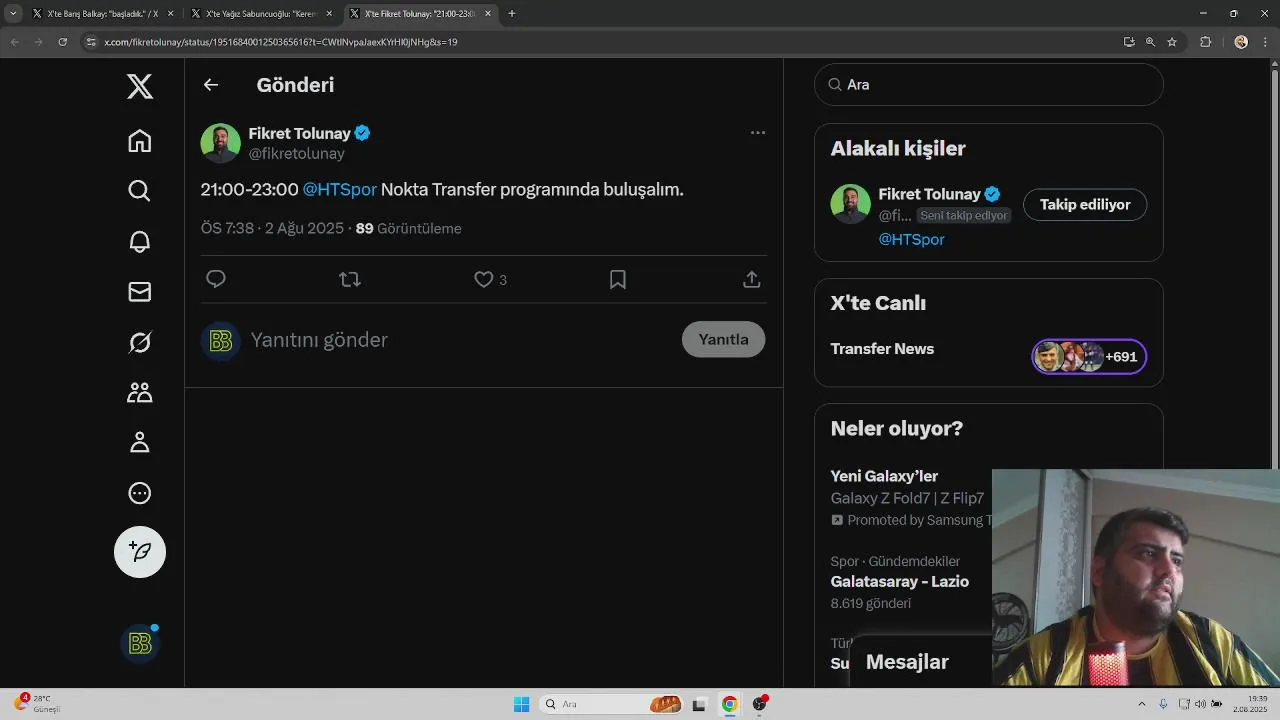Open Notifications bell icon
1280x720 pixels.
(140, 241)
